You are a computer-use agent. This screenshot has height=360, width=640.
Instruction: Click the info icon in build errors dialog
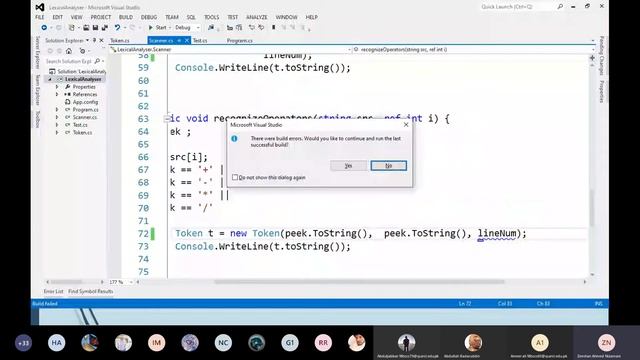(x=234, y=139)
